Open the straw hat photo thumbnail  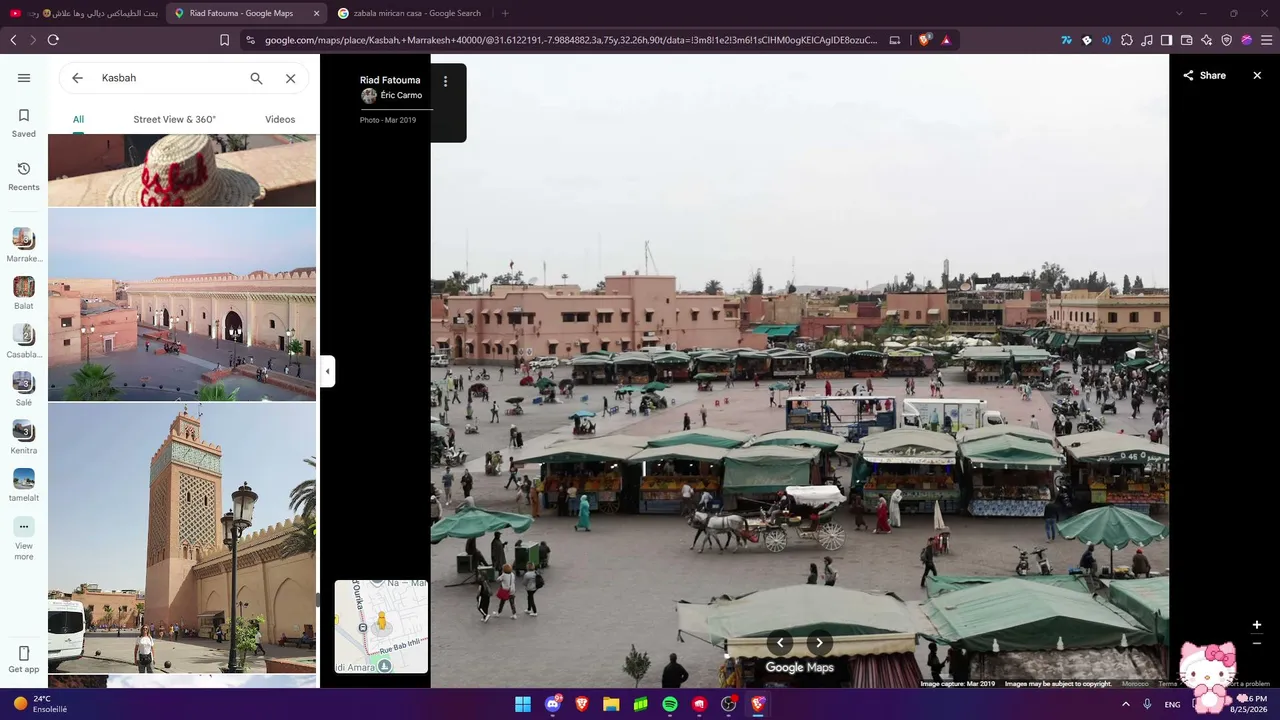[182, 170]
